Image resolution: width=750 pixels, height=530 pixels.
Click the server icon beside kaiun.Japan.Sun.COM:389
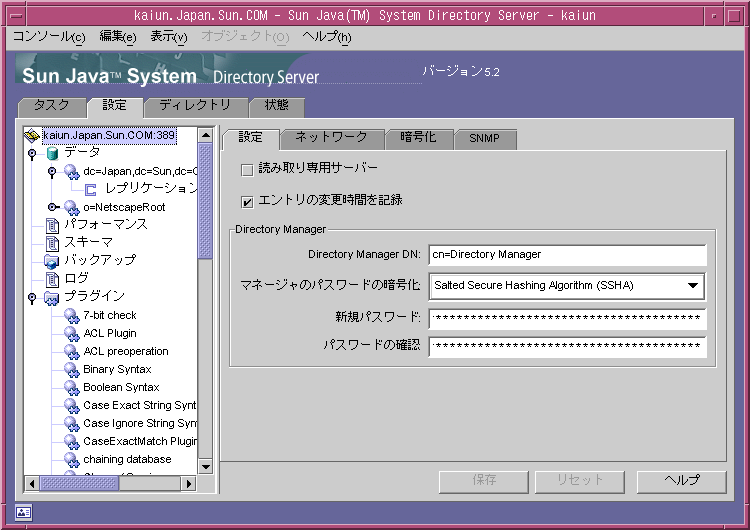click(x=32, y=135)
